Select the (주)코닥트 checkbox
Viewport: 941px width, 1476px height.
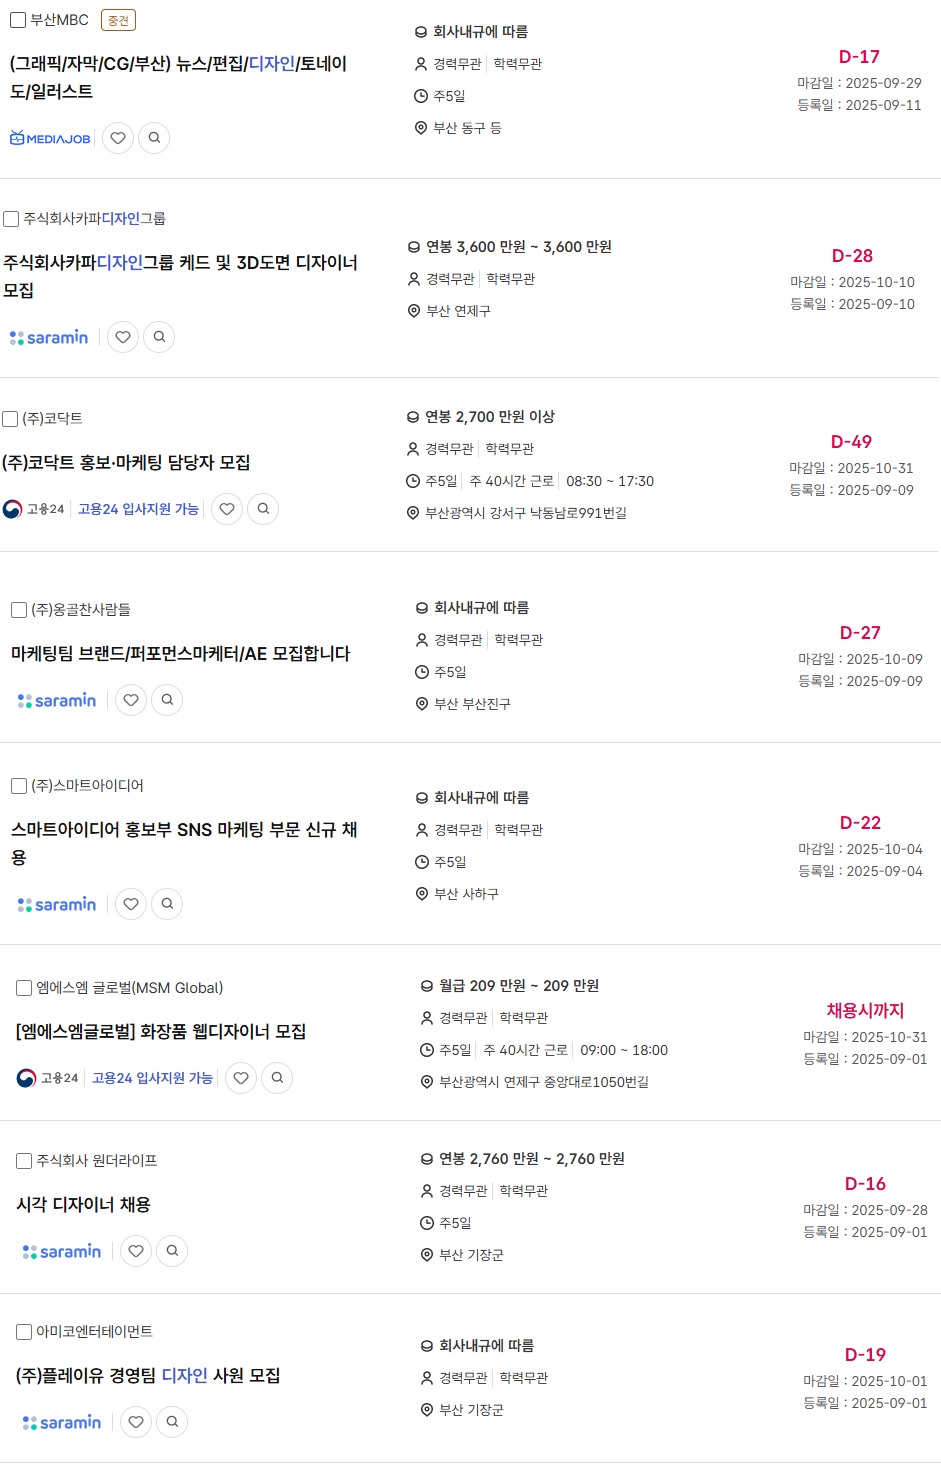pos(10,419)
